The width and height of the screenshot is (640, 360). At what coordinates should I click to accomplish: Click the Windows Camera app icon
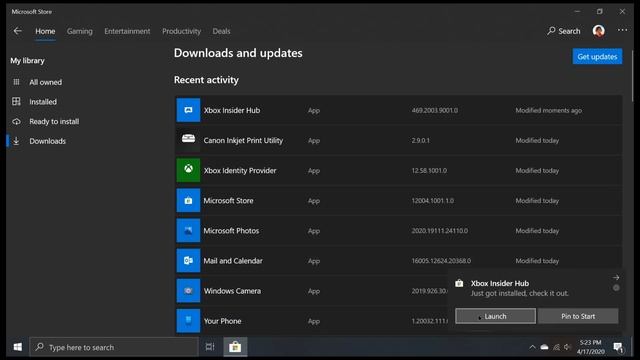pos(188,291)
